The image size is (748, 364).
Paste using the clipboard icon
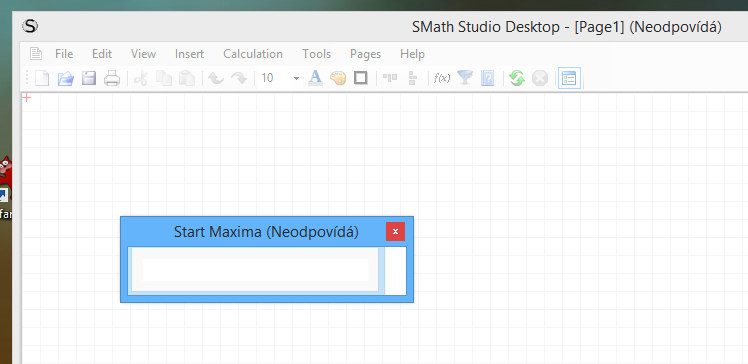[187, 78]
